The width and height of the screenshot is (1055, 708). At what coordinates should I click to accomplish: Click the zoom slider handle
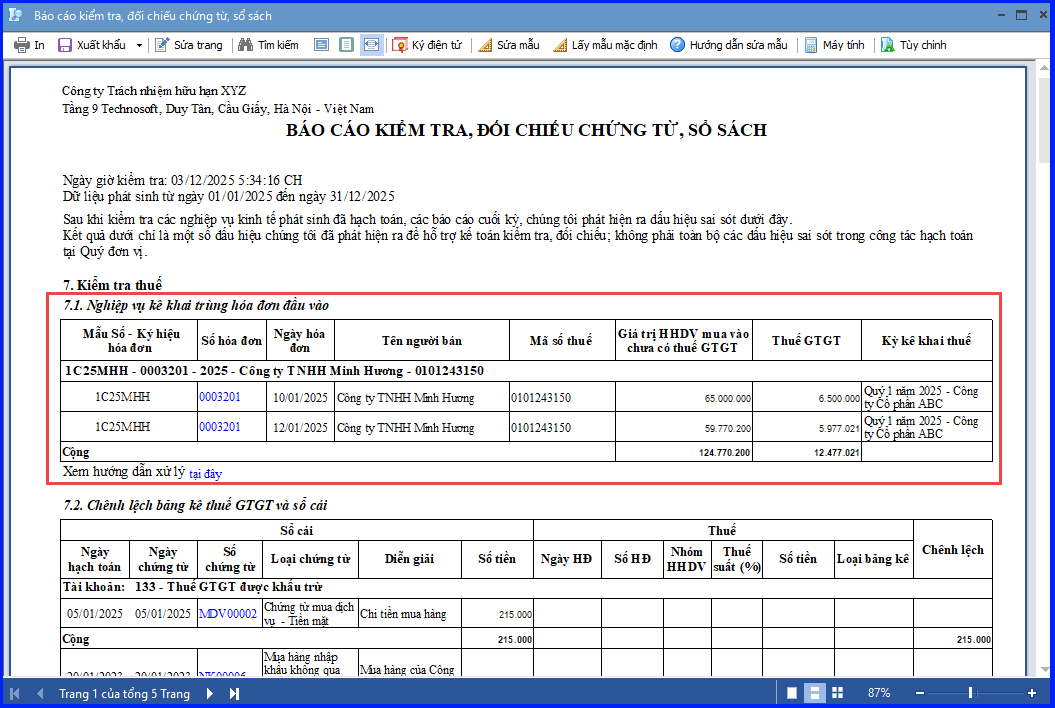(970, 693)
